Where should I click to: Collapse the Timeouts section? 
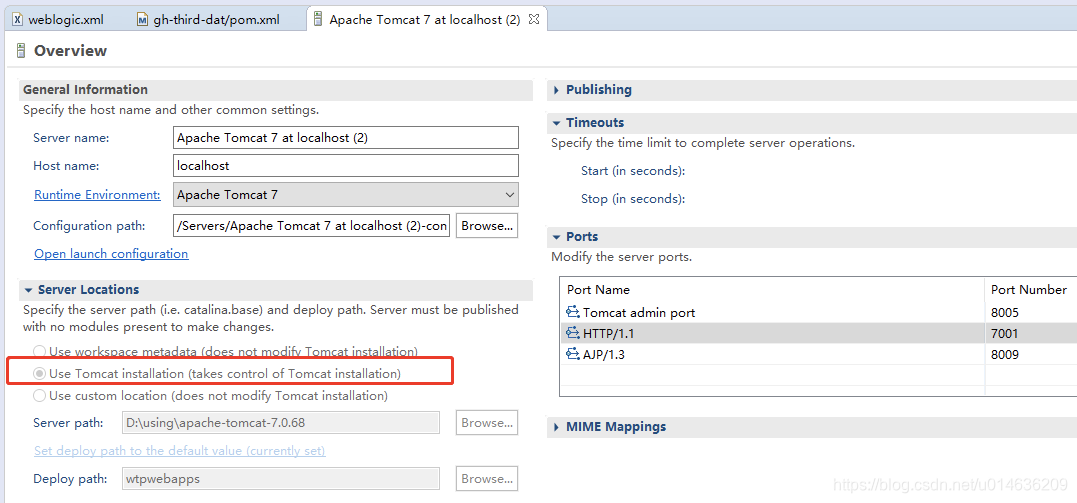point(556,123)
